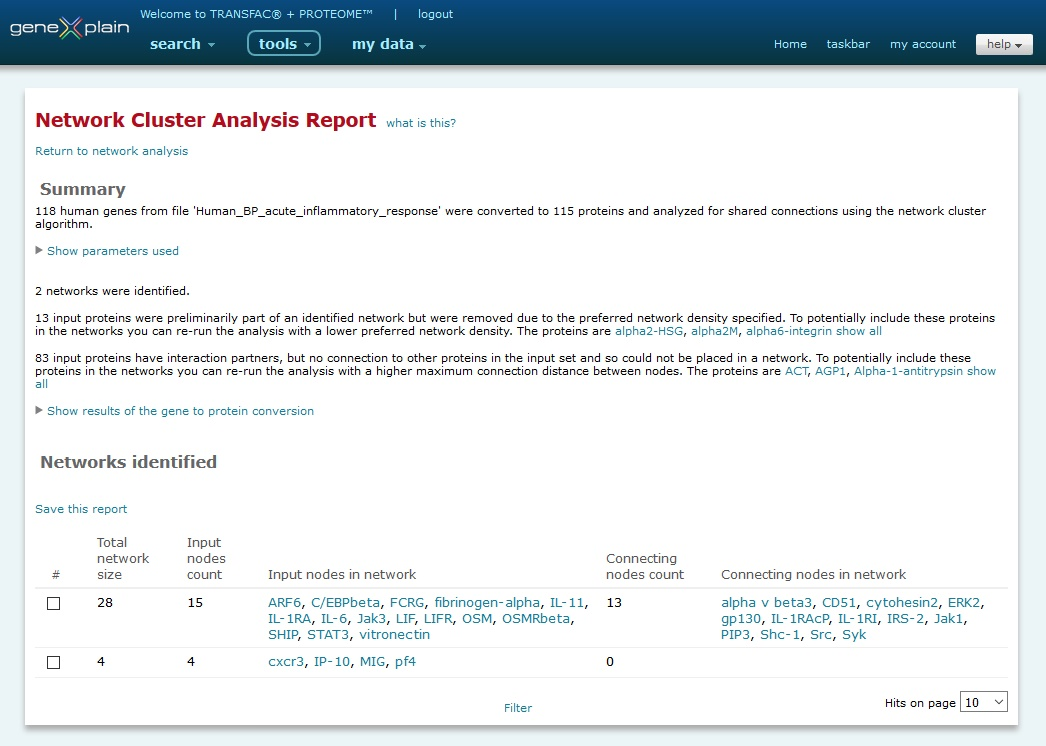This screenshot has height=746, width=1046.
Task: Click Input nodes count column header
Action: pos(206,558)
